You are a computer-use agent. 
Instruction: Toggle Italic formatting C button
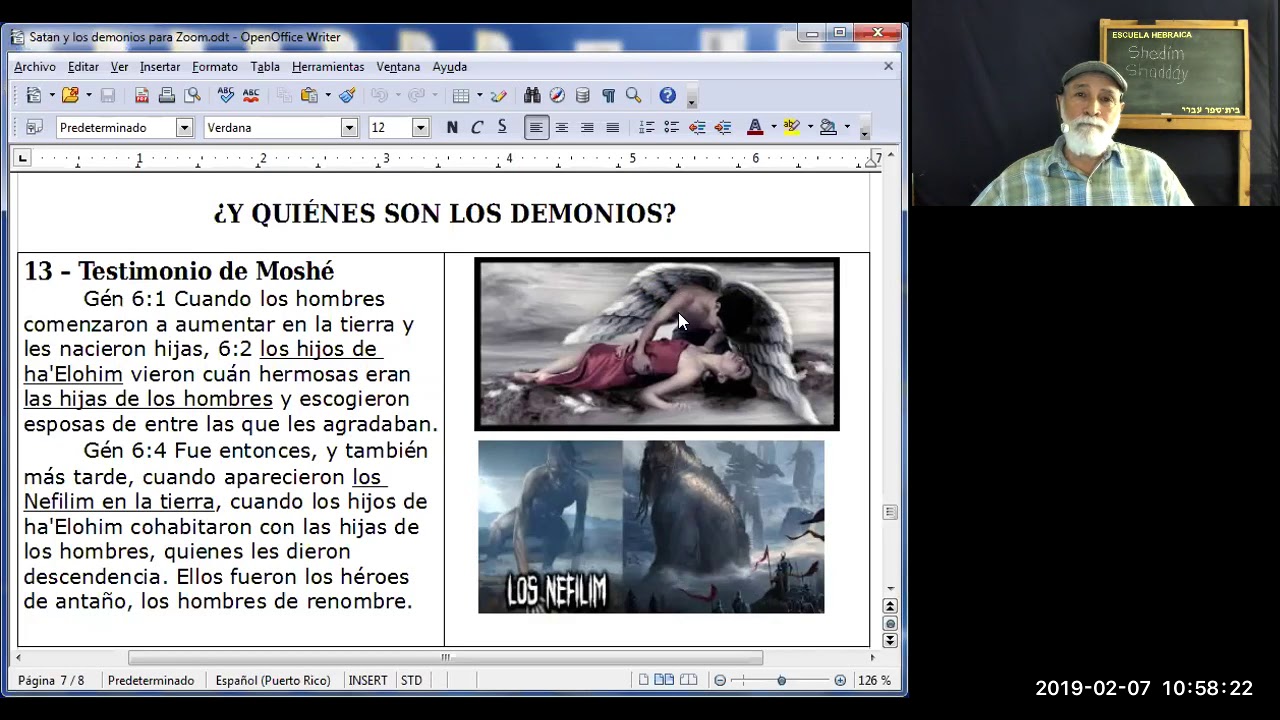[x=477, y=127]
